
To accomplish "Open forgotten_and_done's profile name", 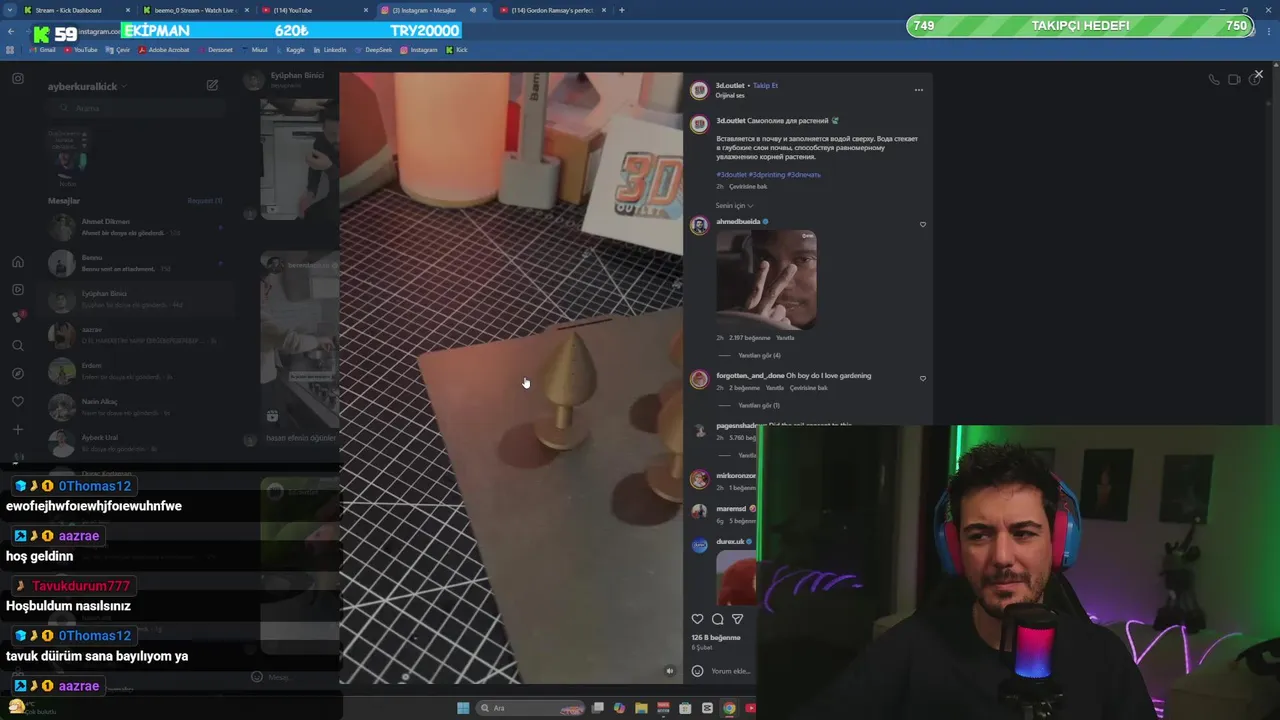I will point(750,376).
